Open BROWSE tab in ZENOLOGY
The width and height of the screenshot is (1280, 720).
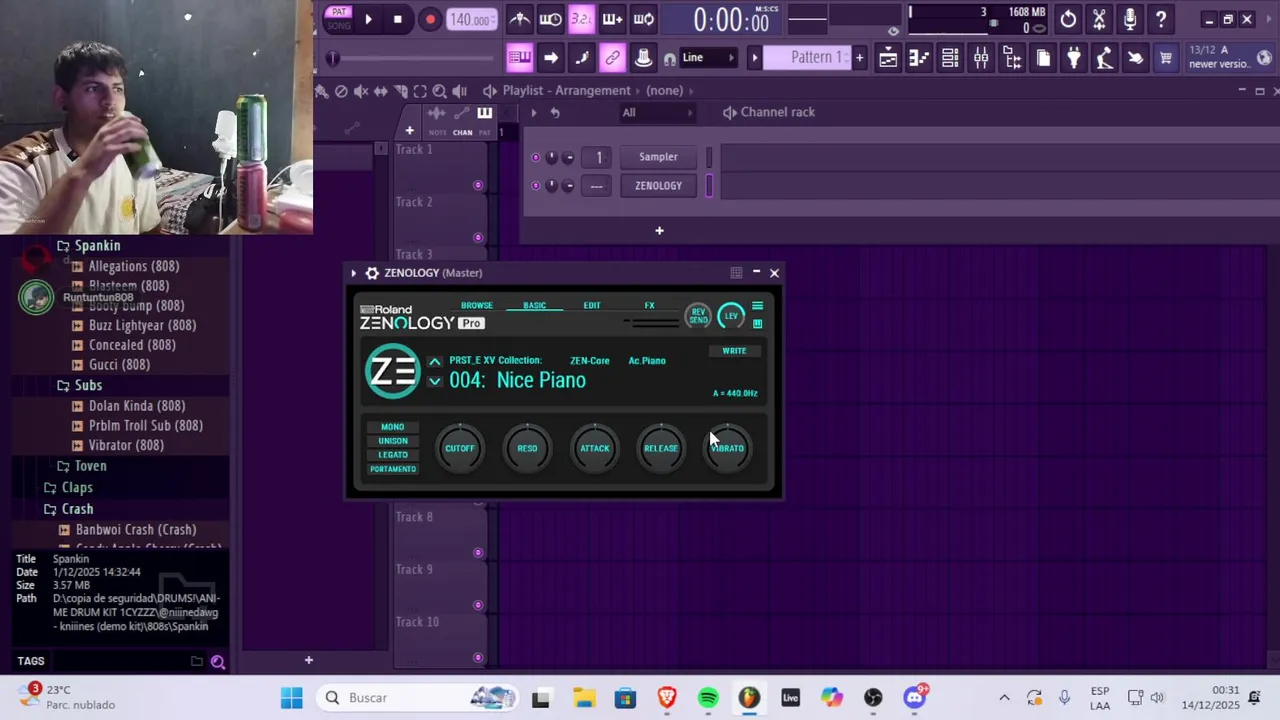[477, 306]
